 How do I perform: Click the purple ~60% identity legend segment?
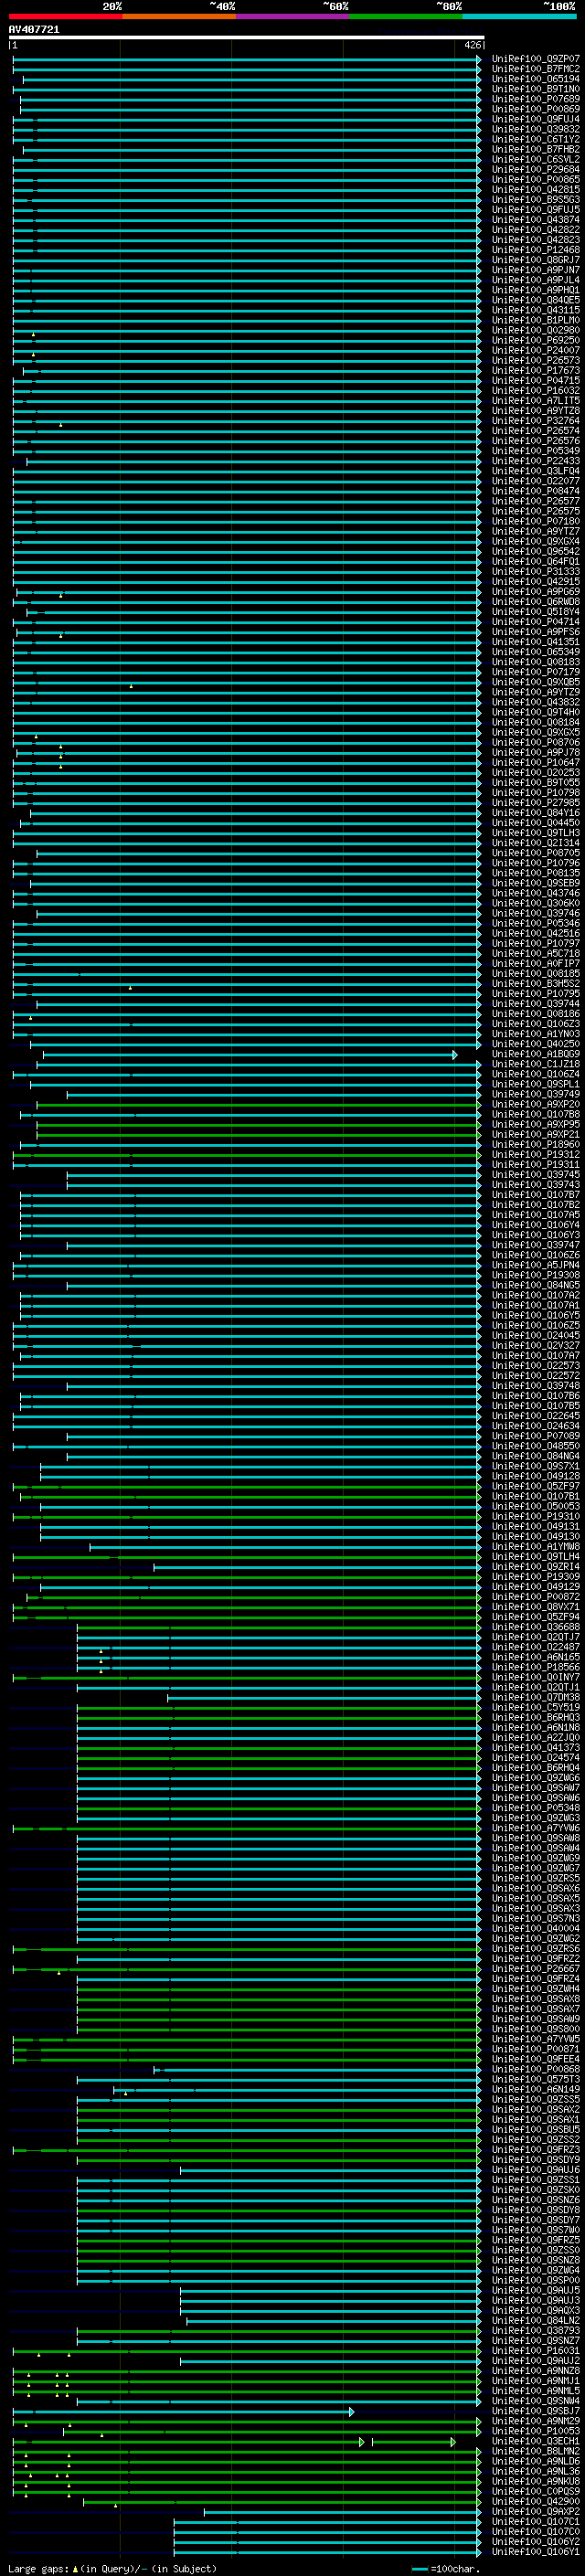coord(293,16)
